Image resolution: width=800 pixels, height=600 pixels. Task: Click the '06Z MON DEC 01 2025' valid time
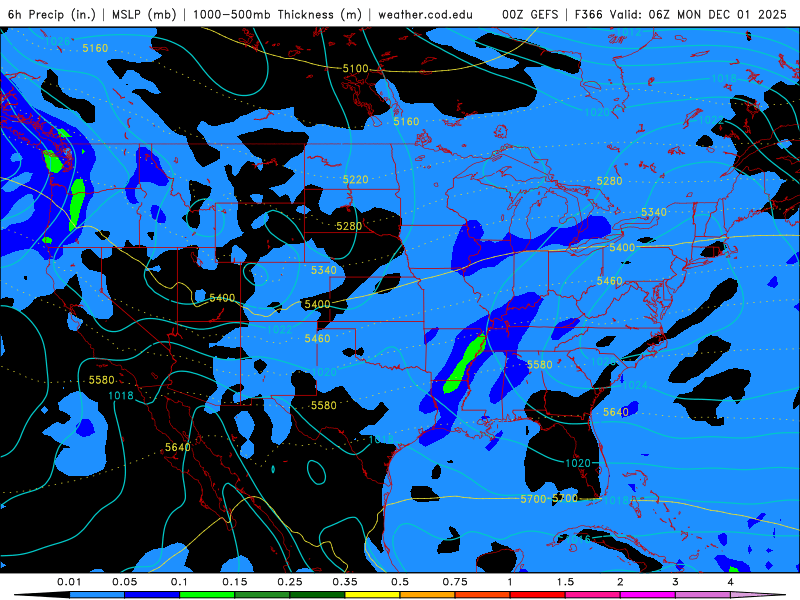point(717,14)
